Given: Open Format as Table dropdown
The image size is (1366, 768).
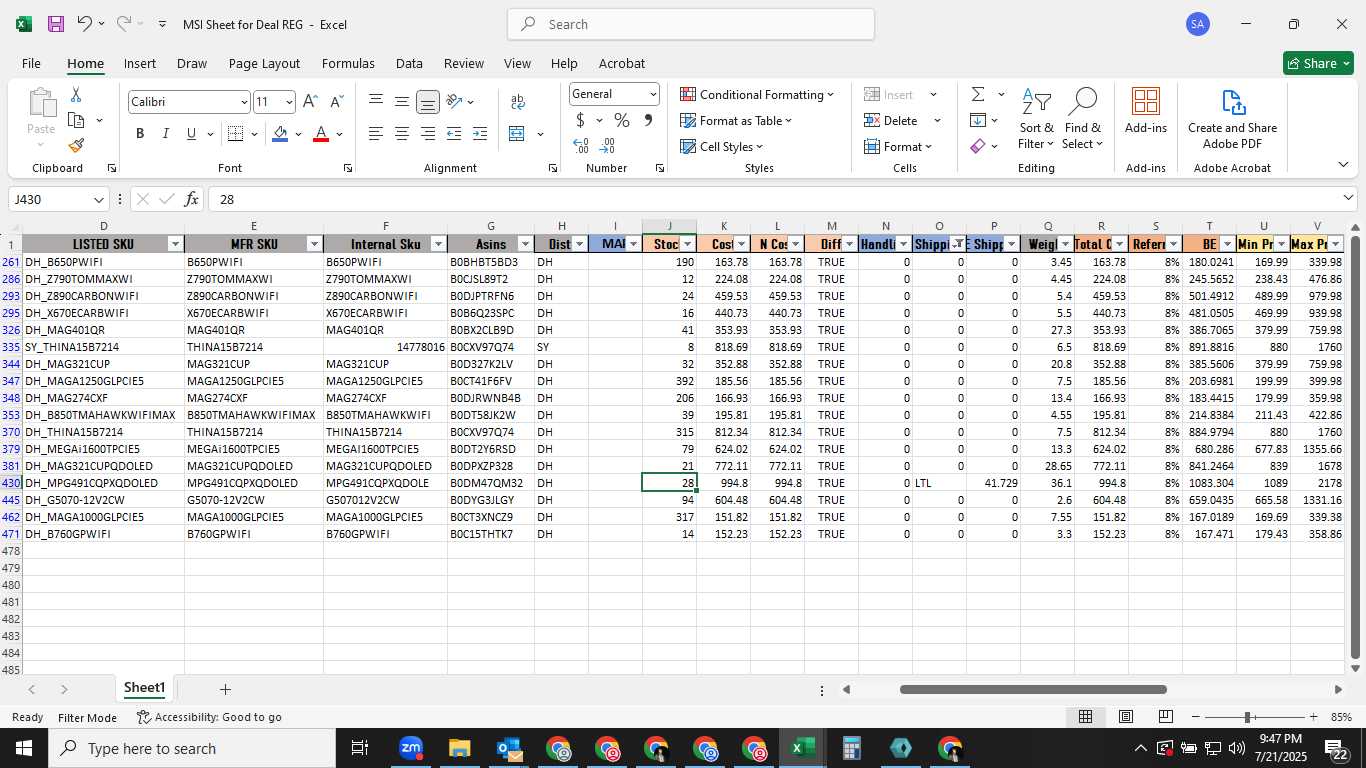Looking at the screenshot, I should pos(736,120).
